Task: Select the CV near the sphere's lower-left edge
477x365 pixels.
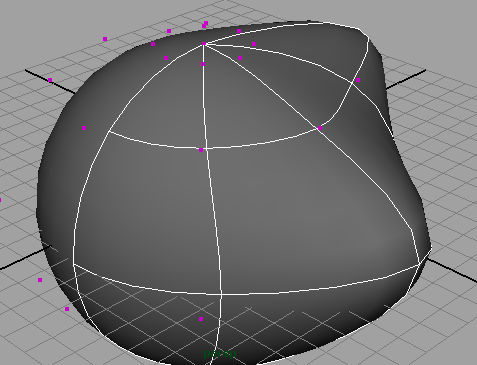Action: (67, 309)
